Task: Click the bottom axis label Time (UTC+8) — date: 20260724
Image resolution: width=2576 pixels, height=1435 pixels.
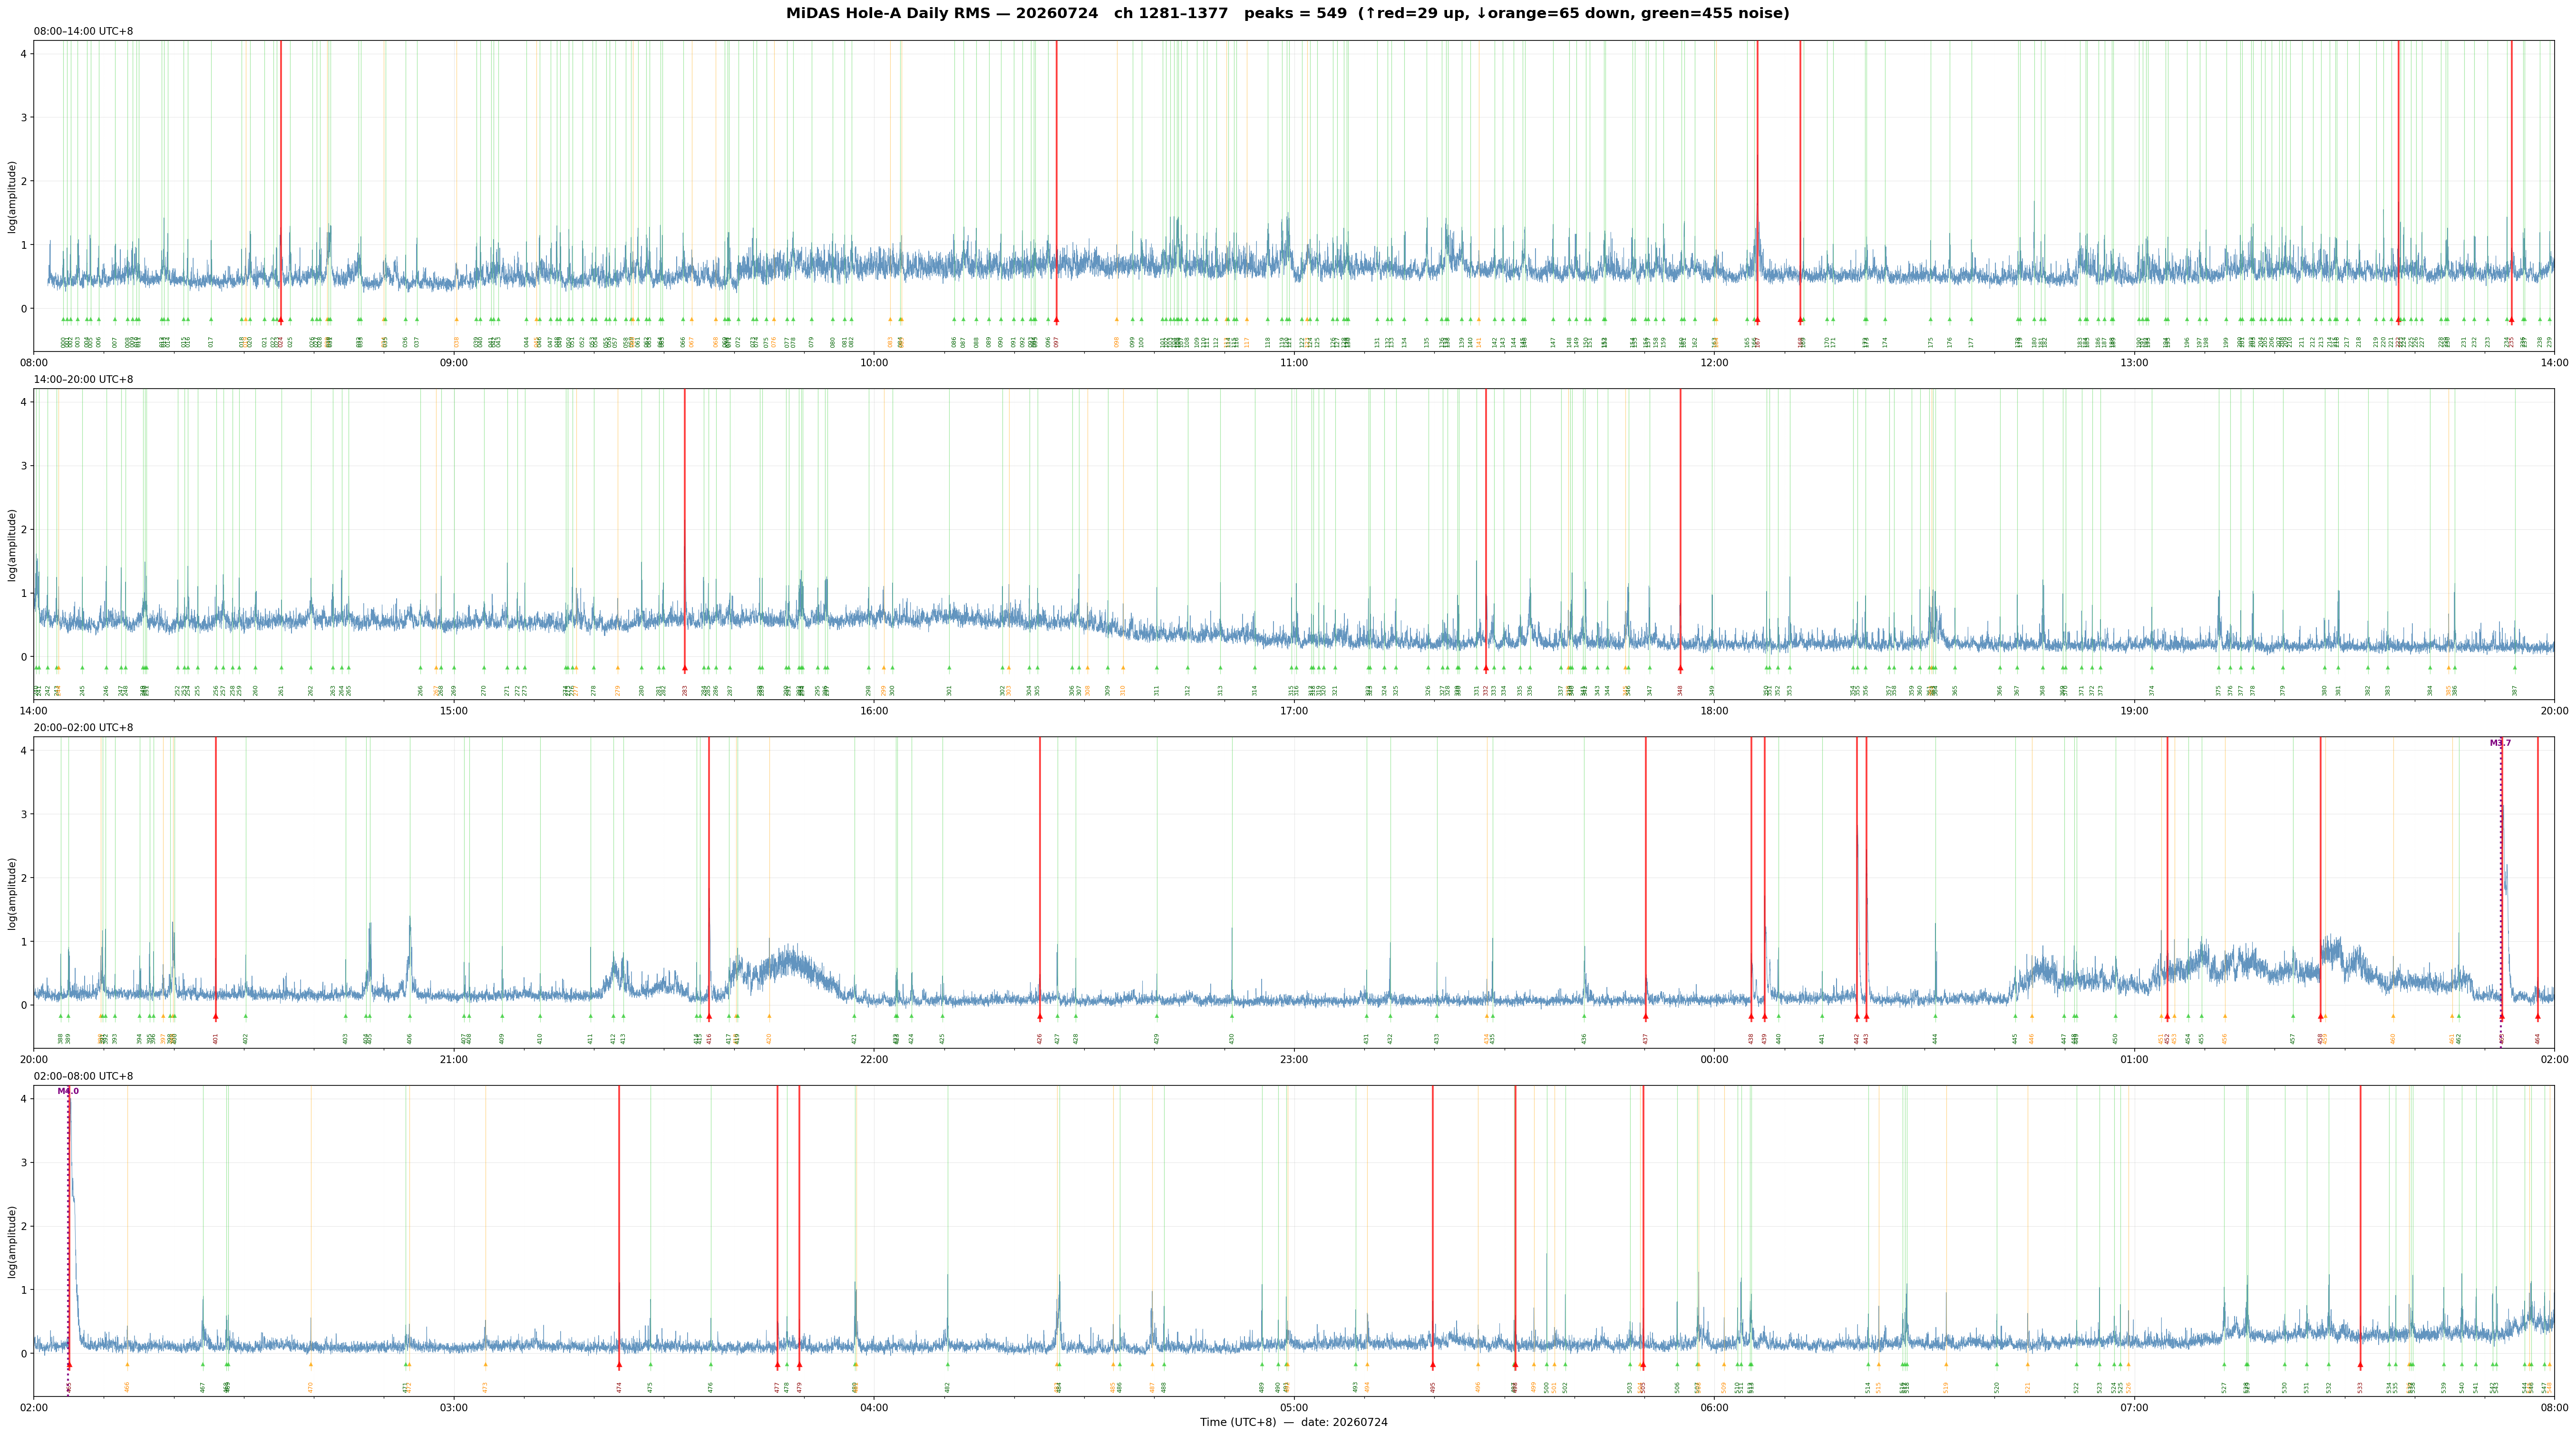Action: click(1294, 1422)
